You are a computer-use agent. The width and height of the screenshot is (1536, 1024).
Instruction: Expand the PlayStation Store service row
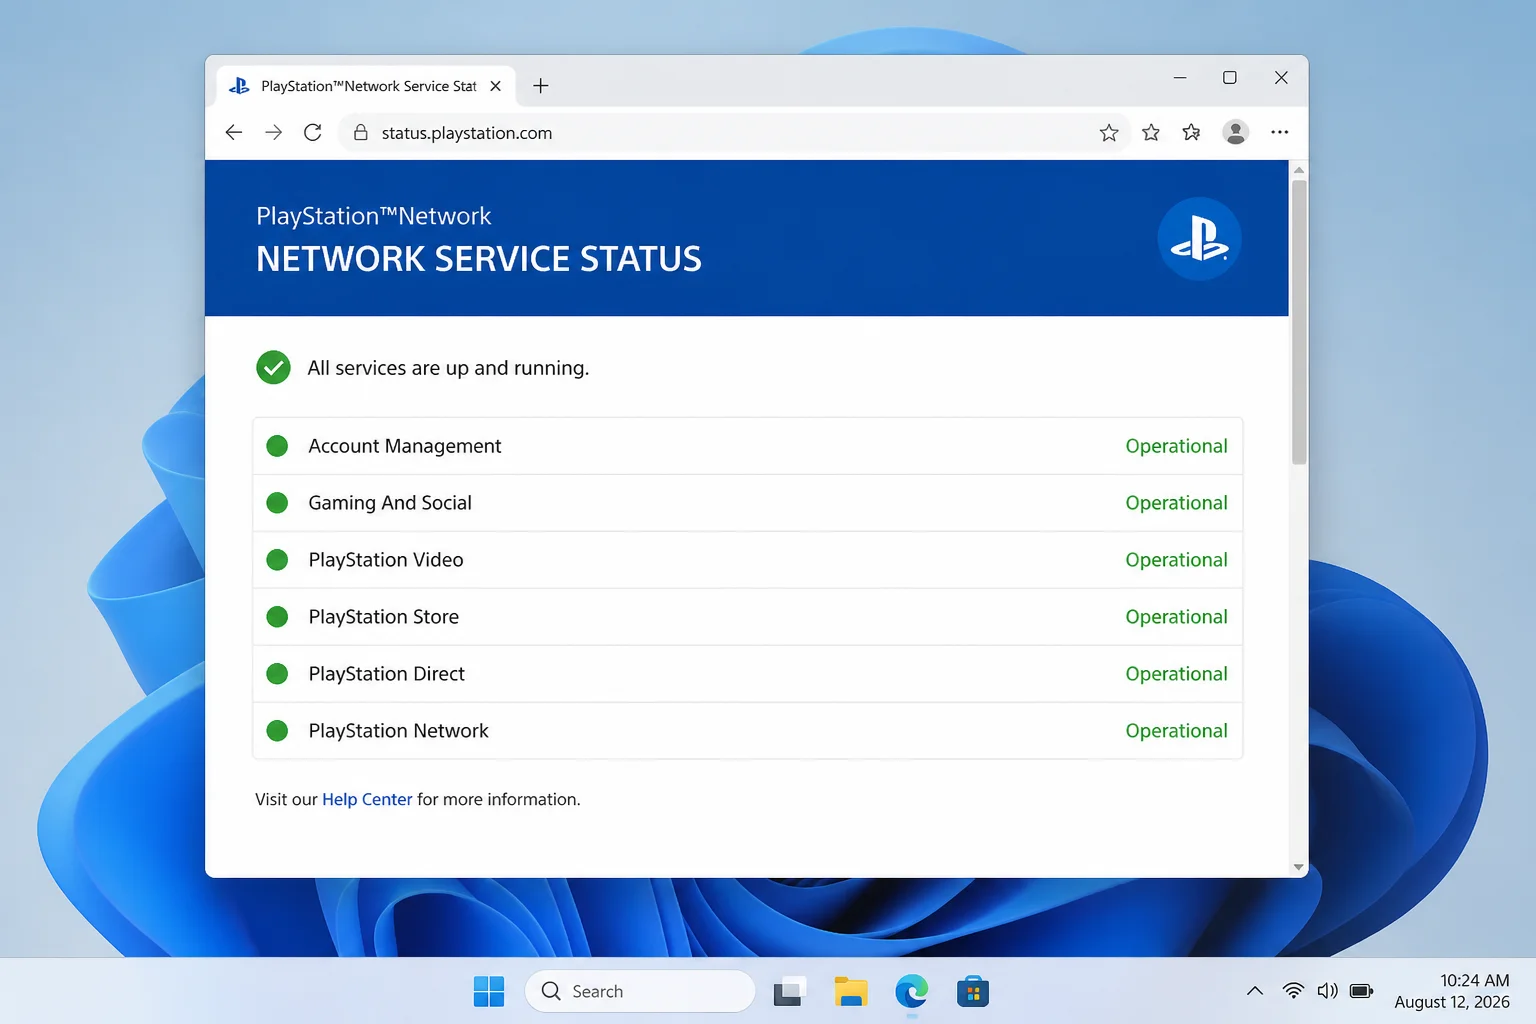pyautogui.click(x=748, y=617)
